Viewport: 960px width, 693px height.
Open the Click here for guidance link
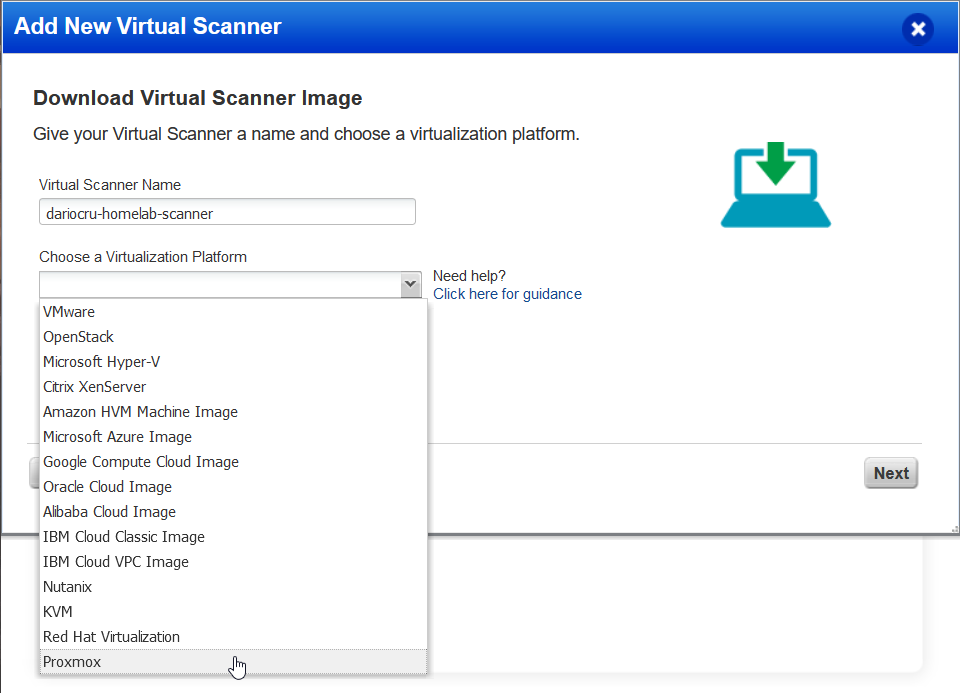pos(507,293)
